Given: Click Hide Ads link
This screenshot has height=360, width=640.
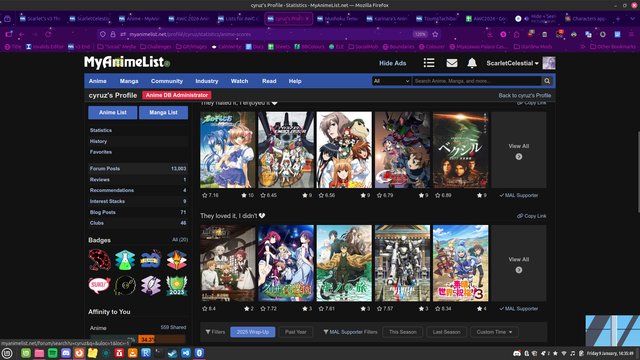Looking at the screenshot, I should [392, 63].
